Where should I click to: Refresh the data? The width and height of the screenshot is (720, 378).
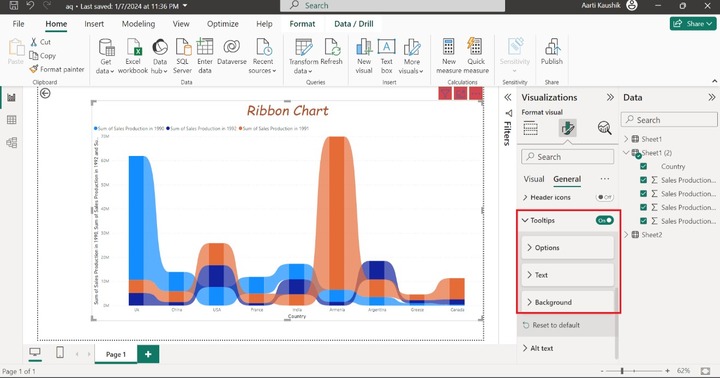coord(332,51)
